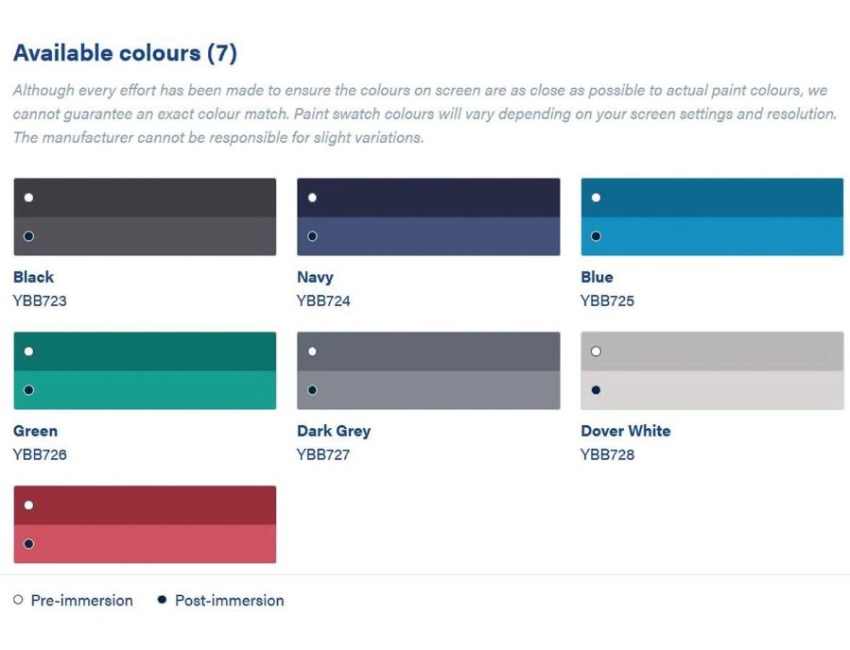Select the post-immersion dot on Navy swatch
The image size is (850, 650).
(x=312, y=236)
